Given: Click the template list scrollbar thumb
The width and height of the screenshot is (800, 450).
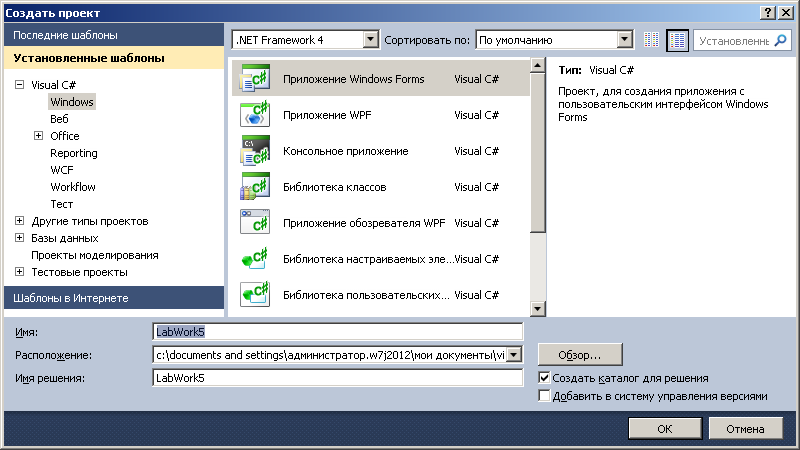Looking at the screenshot, I should [537, 153].
